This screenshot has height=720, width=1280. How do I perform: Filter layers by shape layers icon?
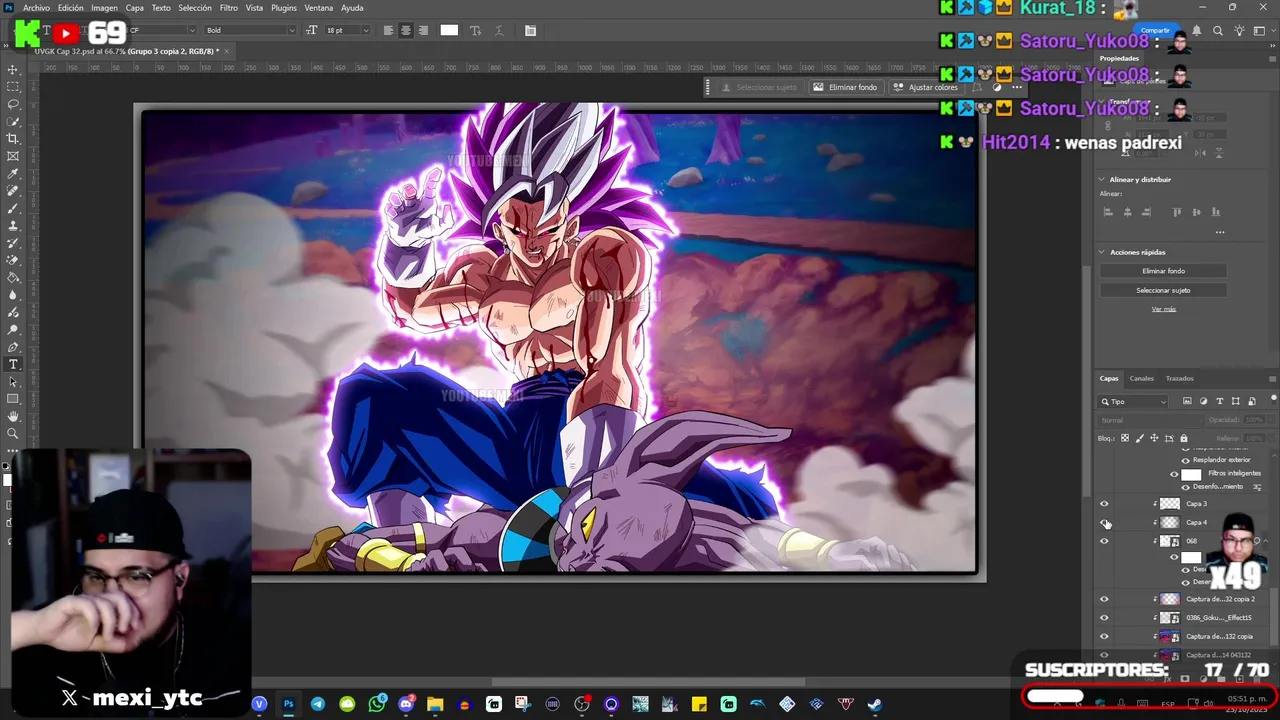(1235, 401)
